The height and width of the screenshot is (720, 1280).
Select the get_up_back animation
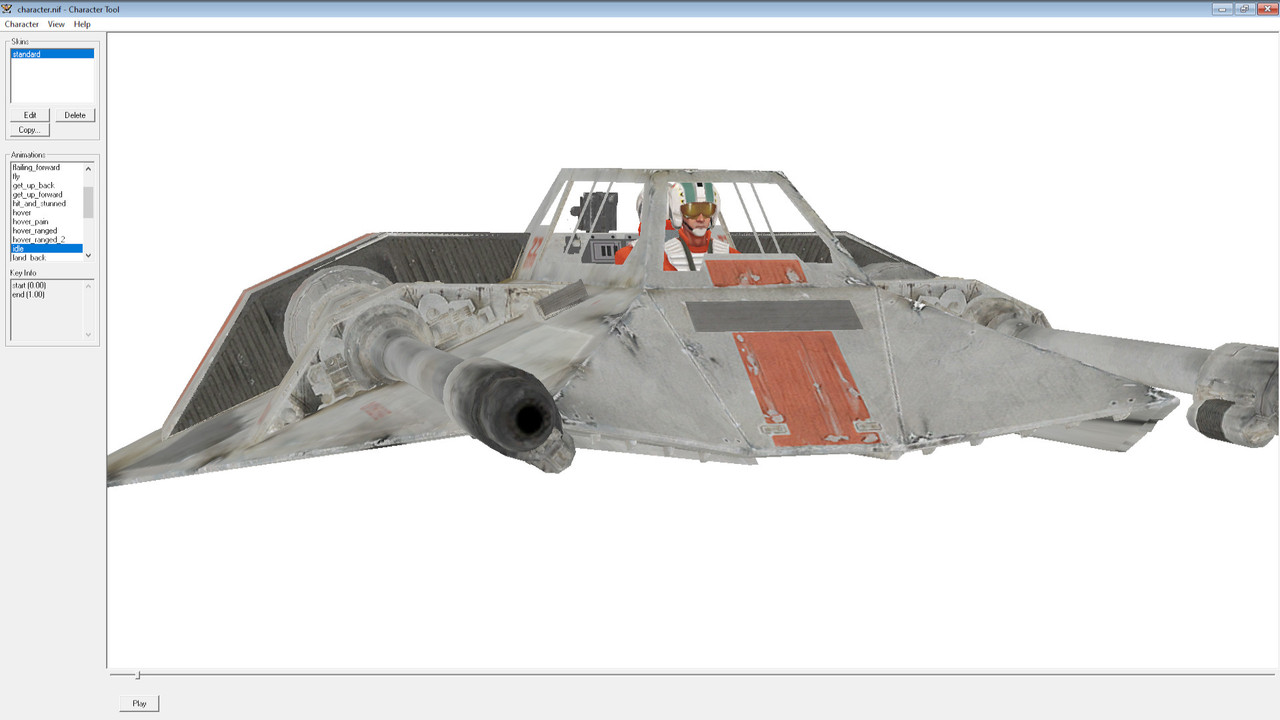tap(47, 185)
